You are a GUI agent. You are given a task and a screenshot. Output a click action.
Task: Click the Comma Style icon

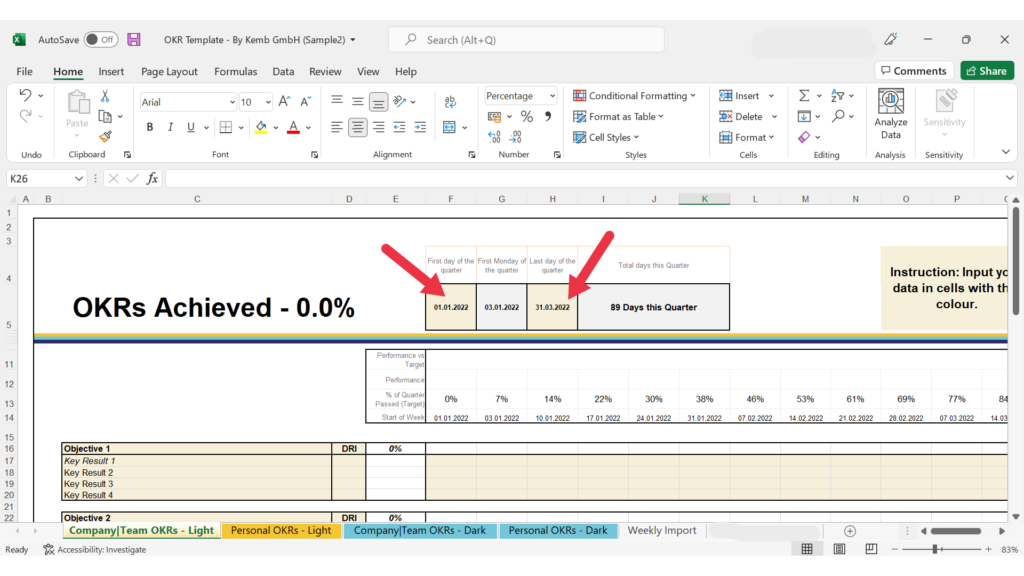pyautogui.click(x=548, y=116)
